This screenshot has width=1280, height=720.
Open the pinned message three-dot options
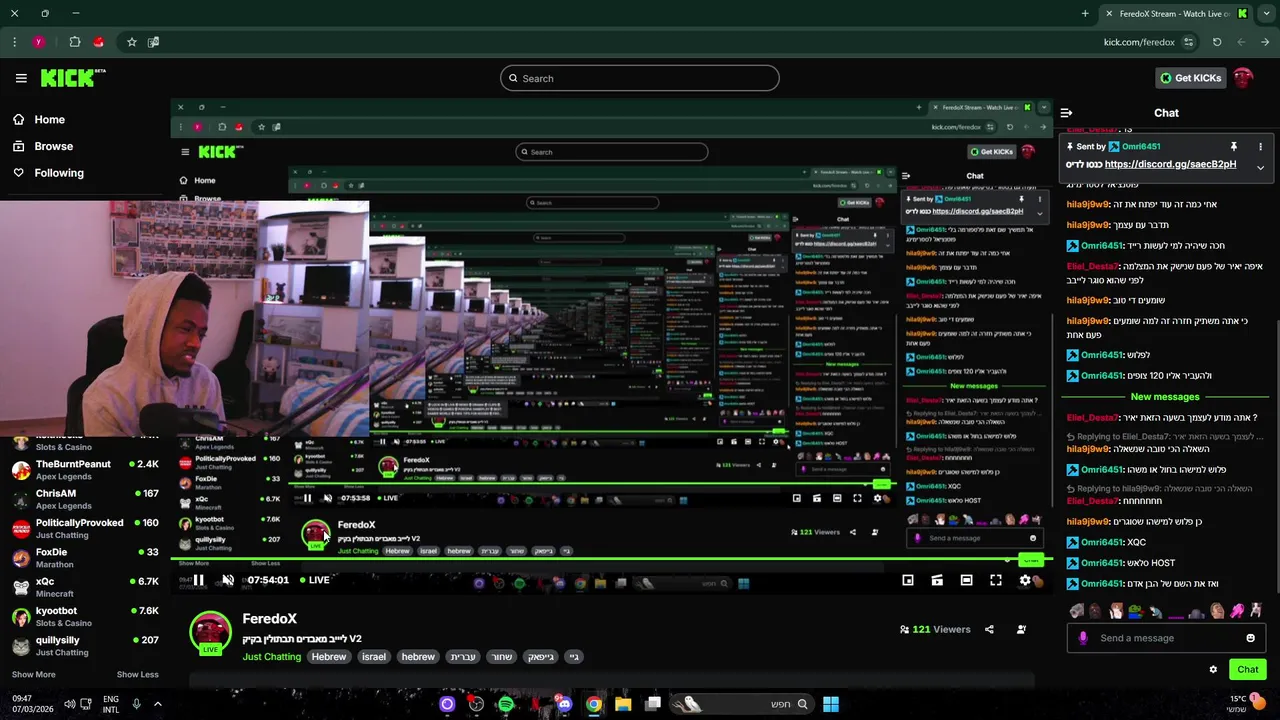pos(1260,147)
